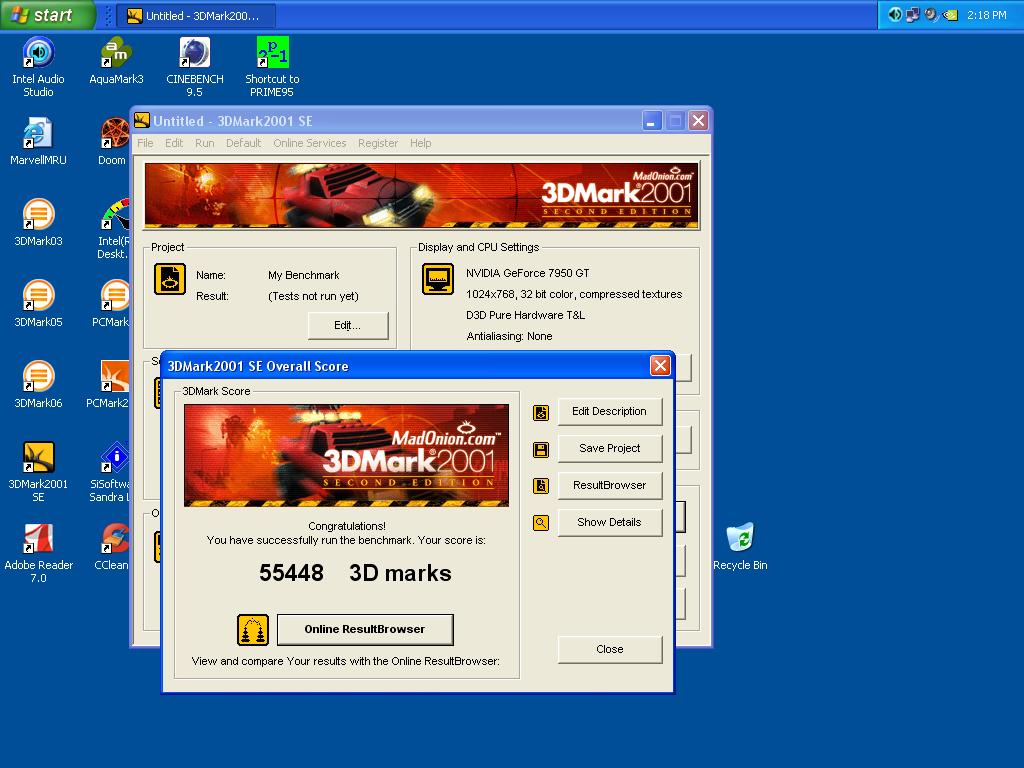Open the File menu in 3DMark2001 SE
Screen dimensions: 1024x768
pyautogui.click(x=145, y=143)
